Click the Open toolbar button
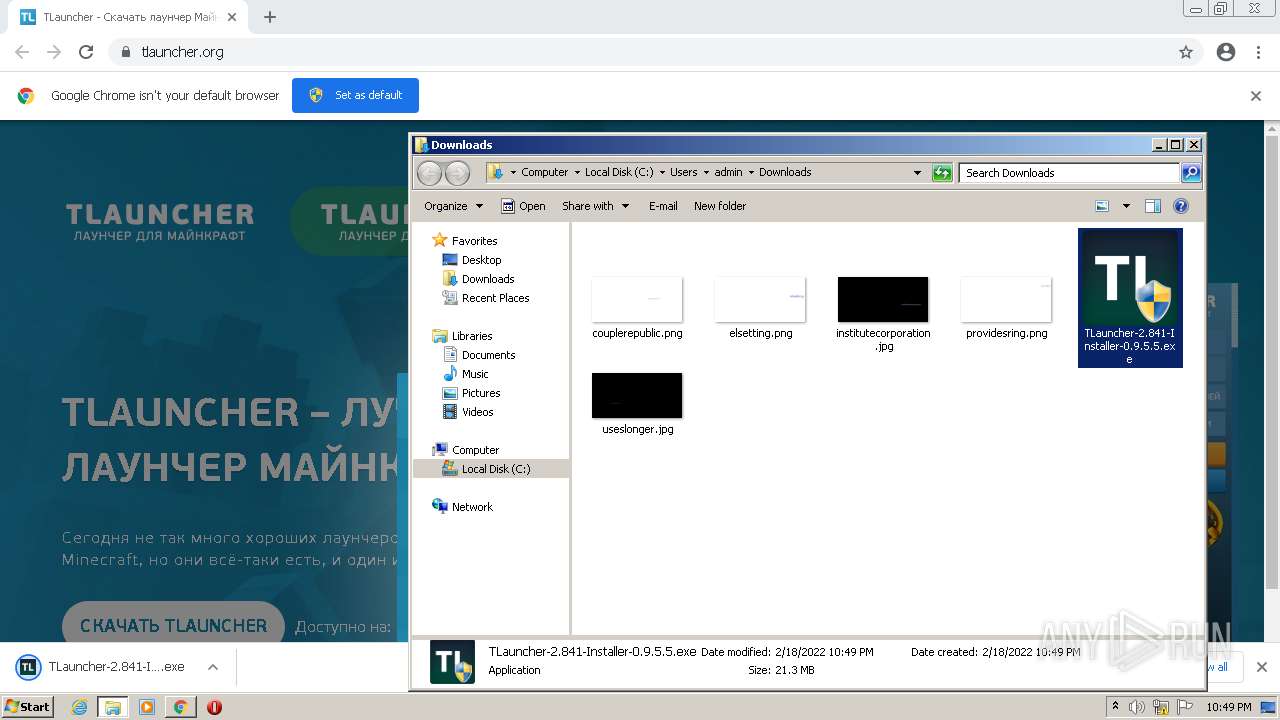The height and width of the screenshot is (720, 1280). pos(523,206)
